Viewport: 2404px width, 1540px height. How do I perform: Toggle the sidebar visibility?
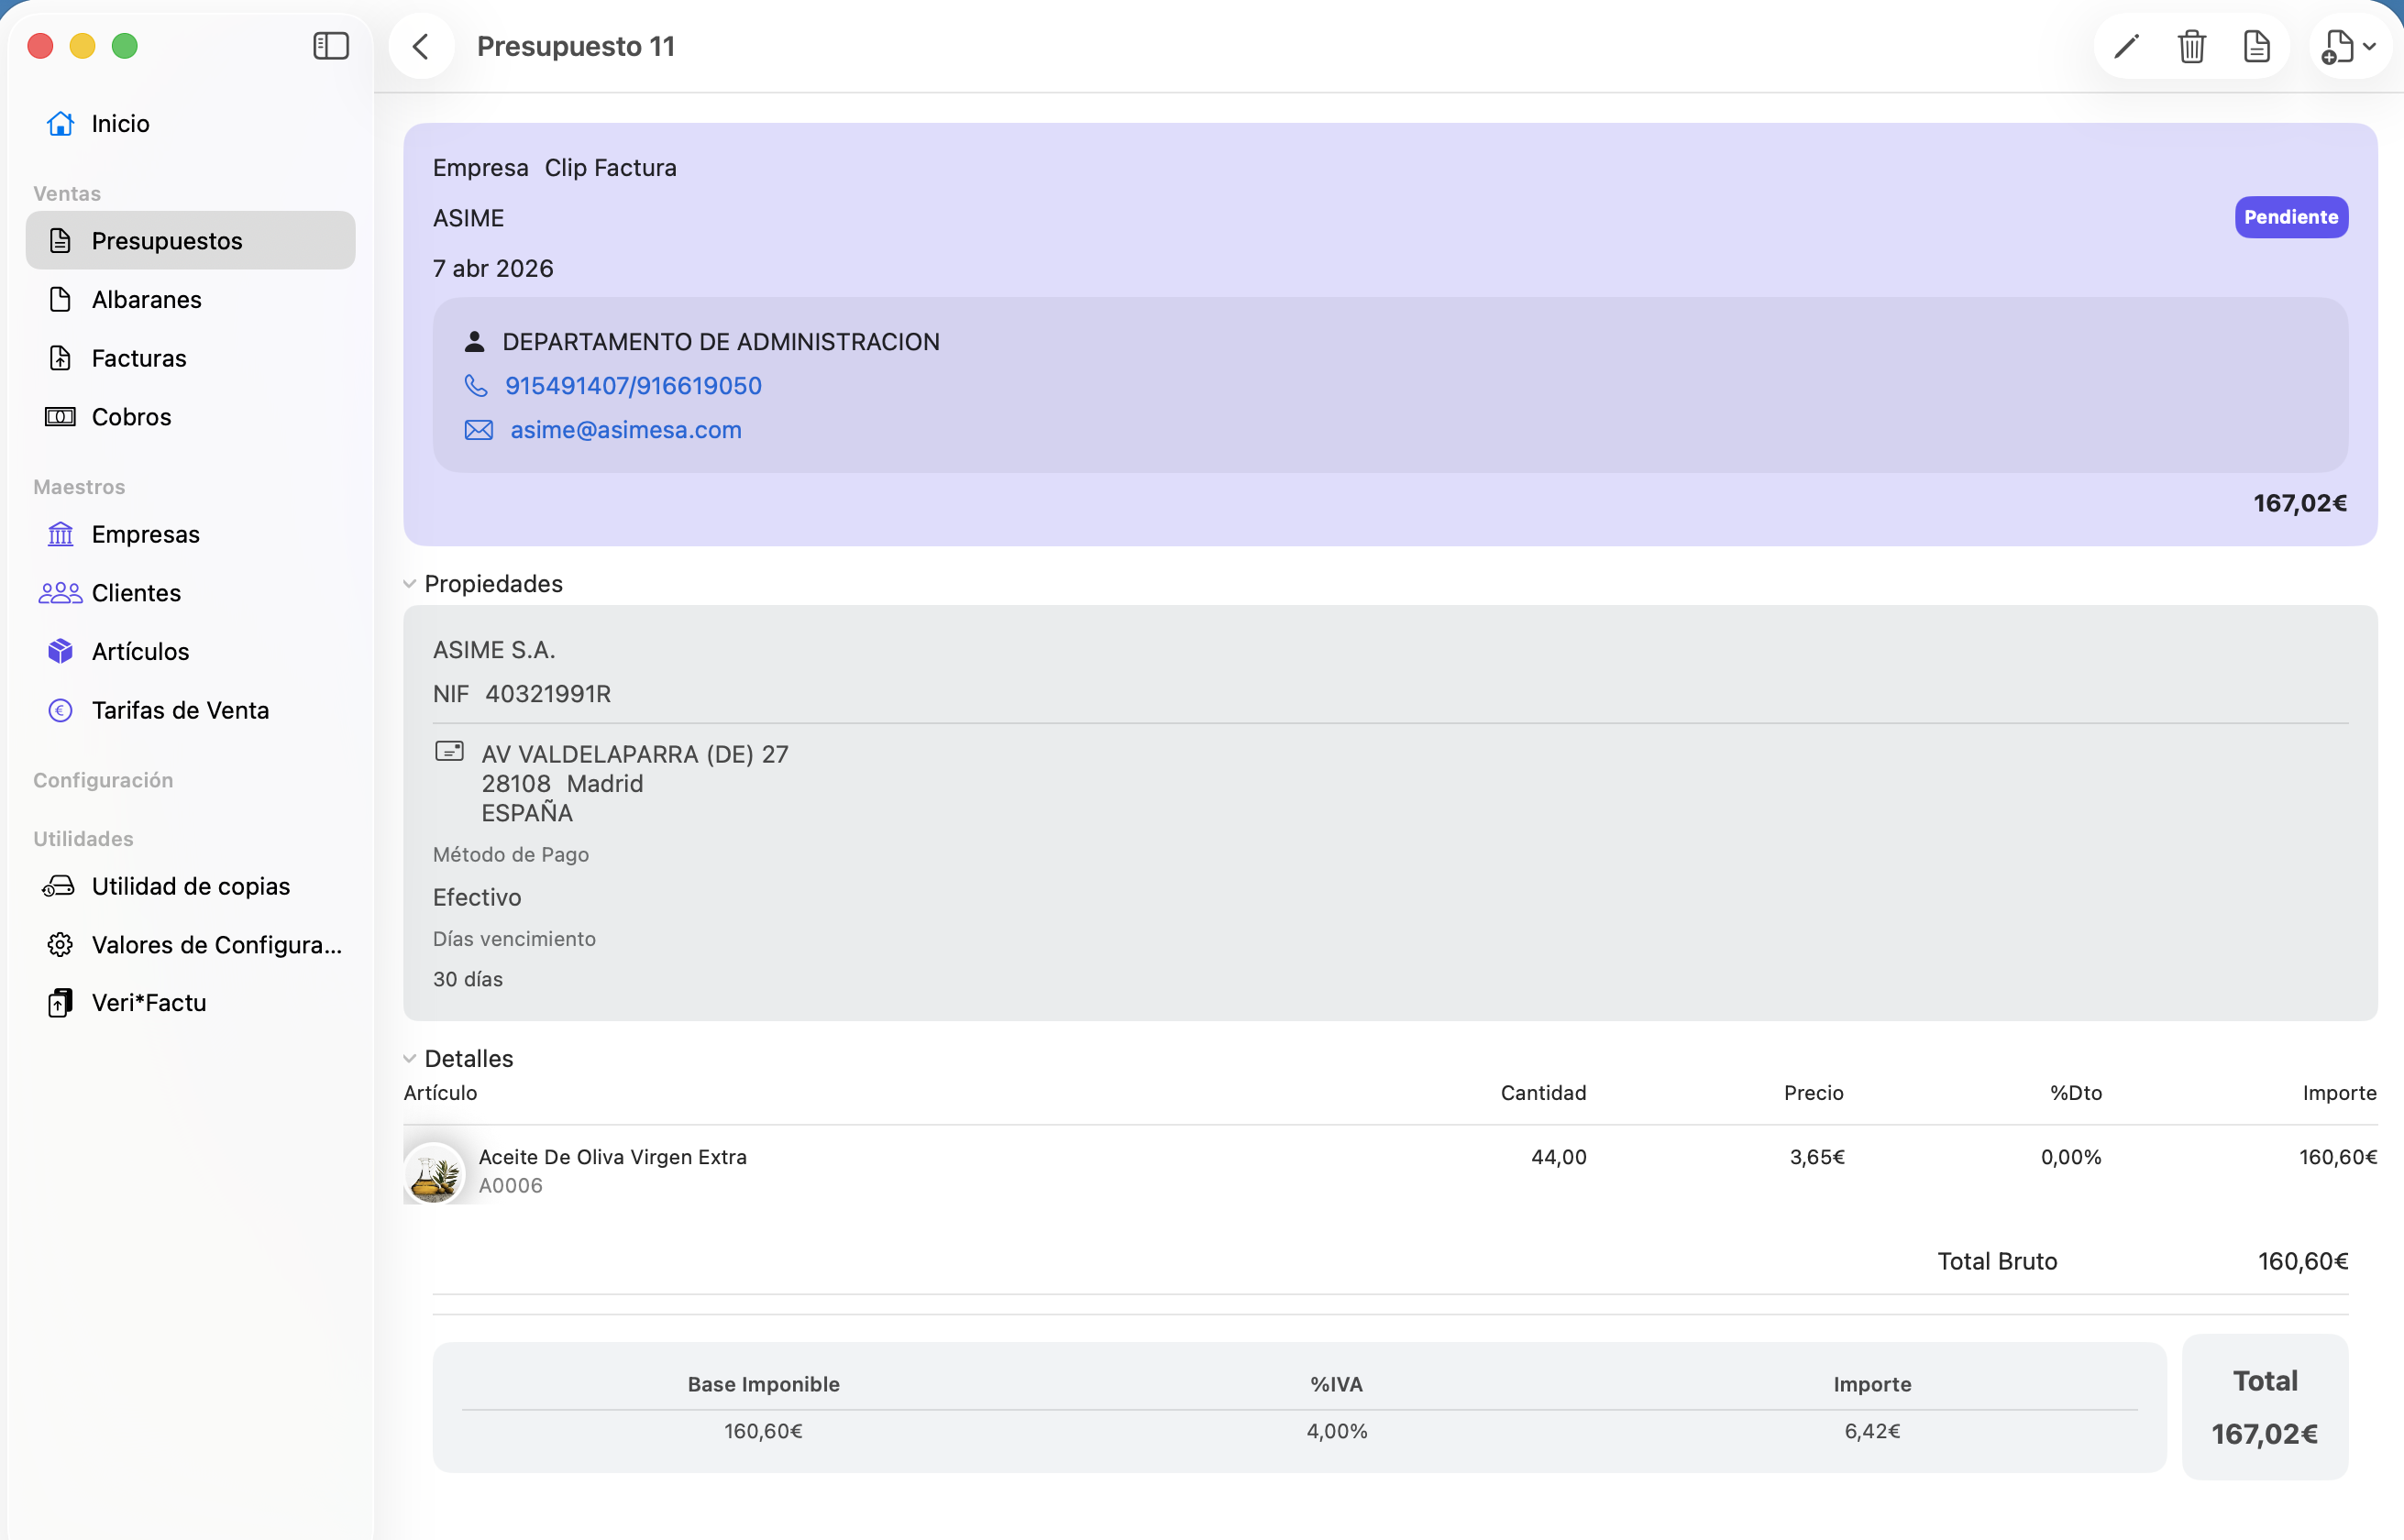tap(330, 46)
